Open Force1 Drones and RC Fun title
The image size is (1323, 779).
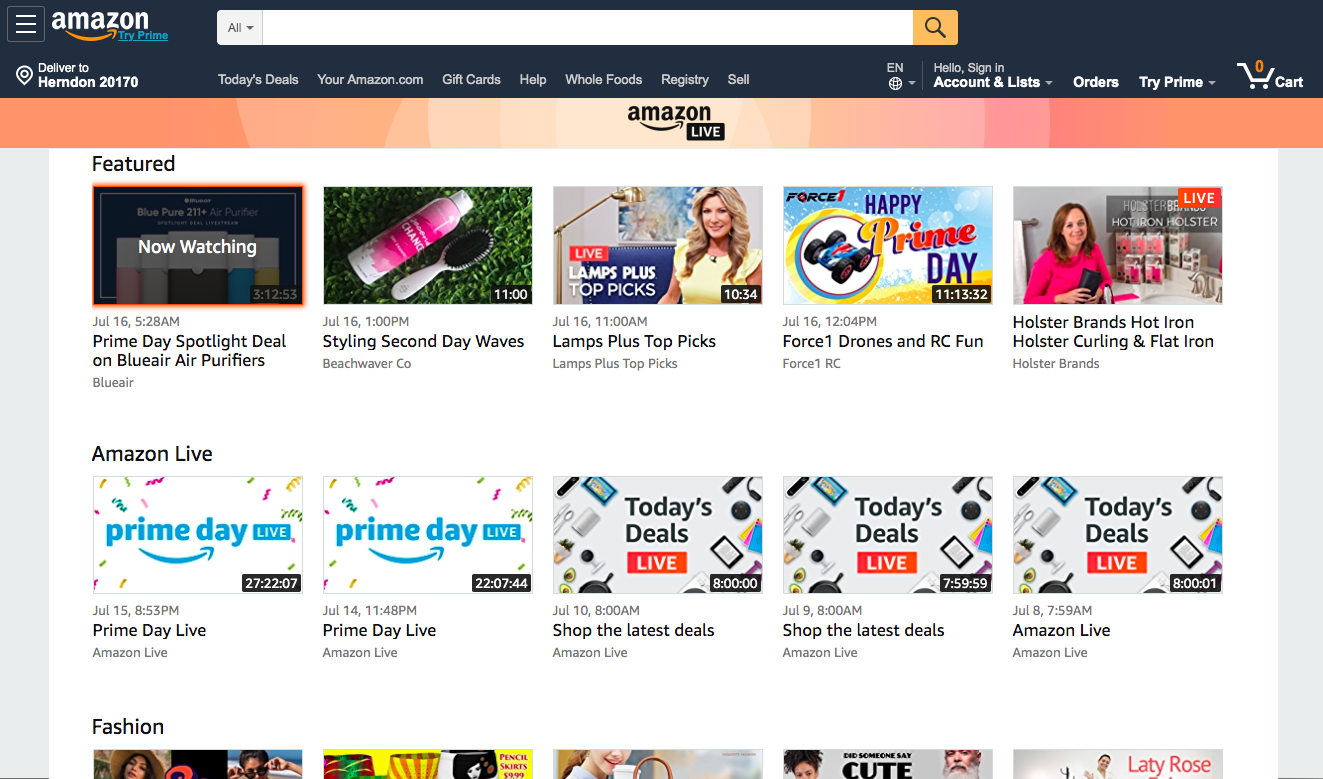click(883, 341)
